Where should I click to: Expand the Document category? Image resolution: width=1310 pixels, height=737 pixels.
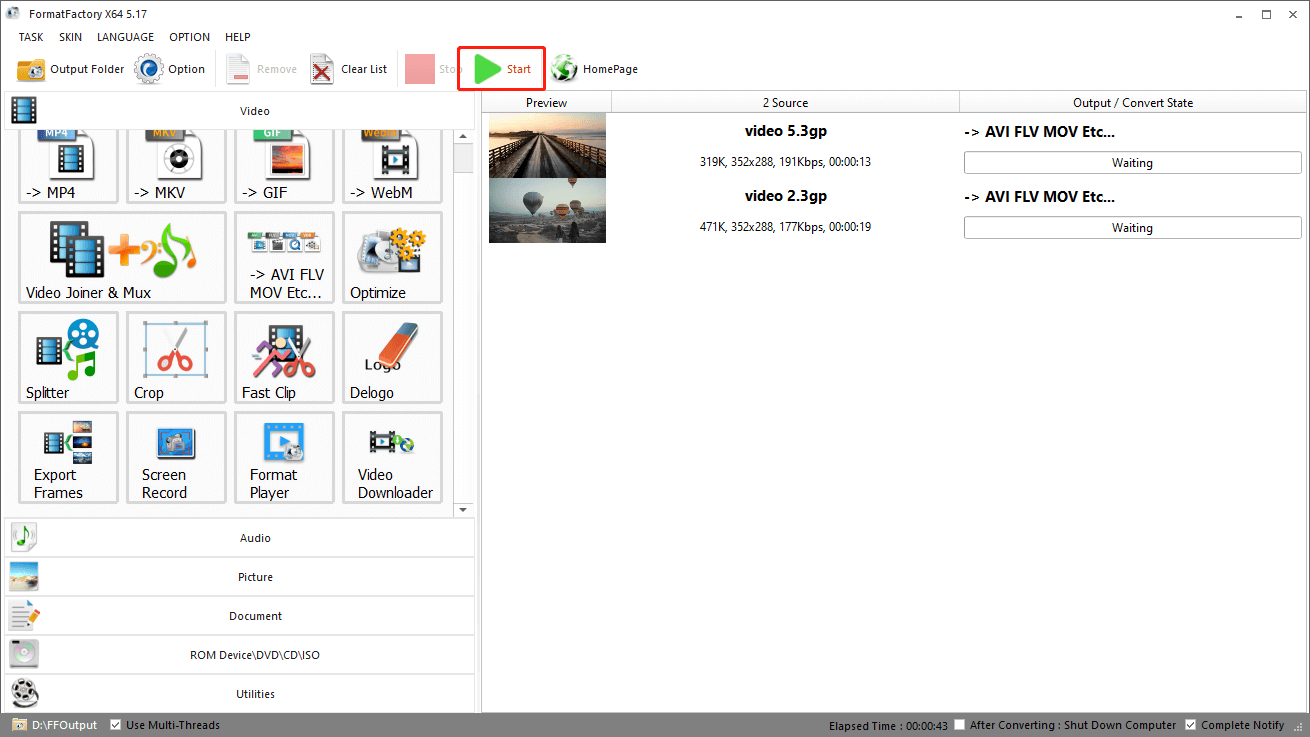tap(240, 616)
